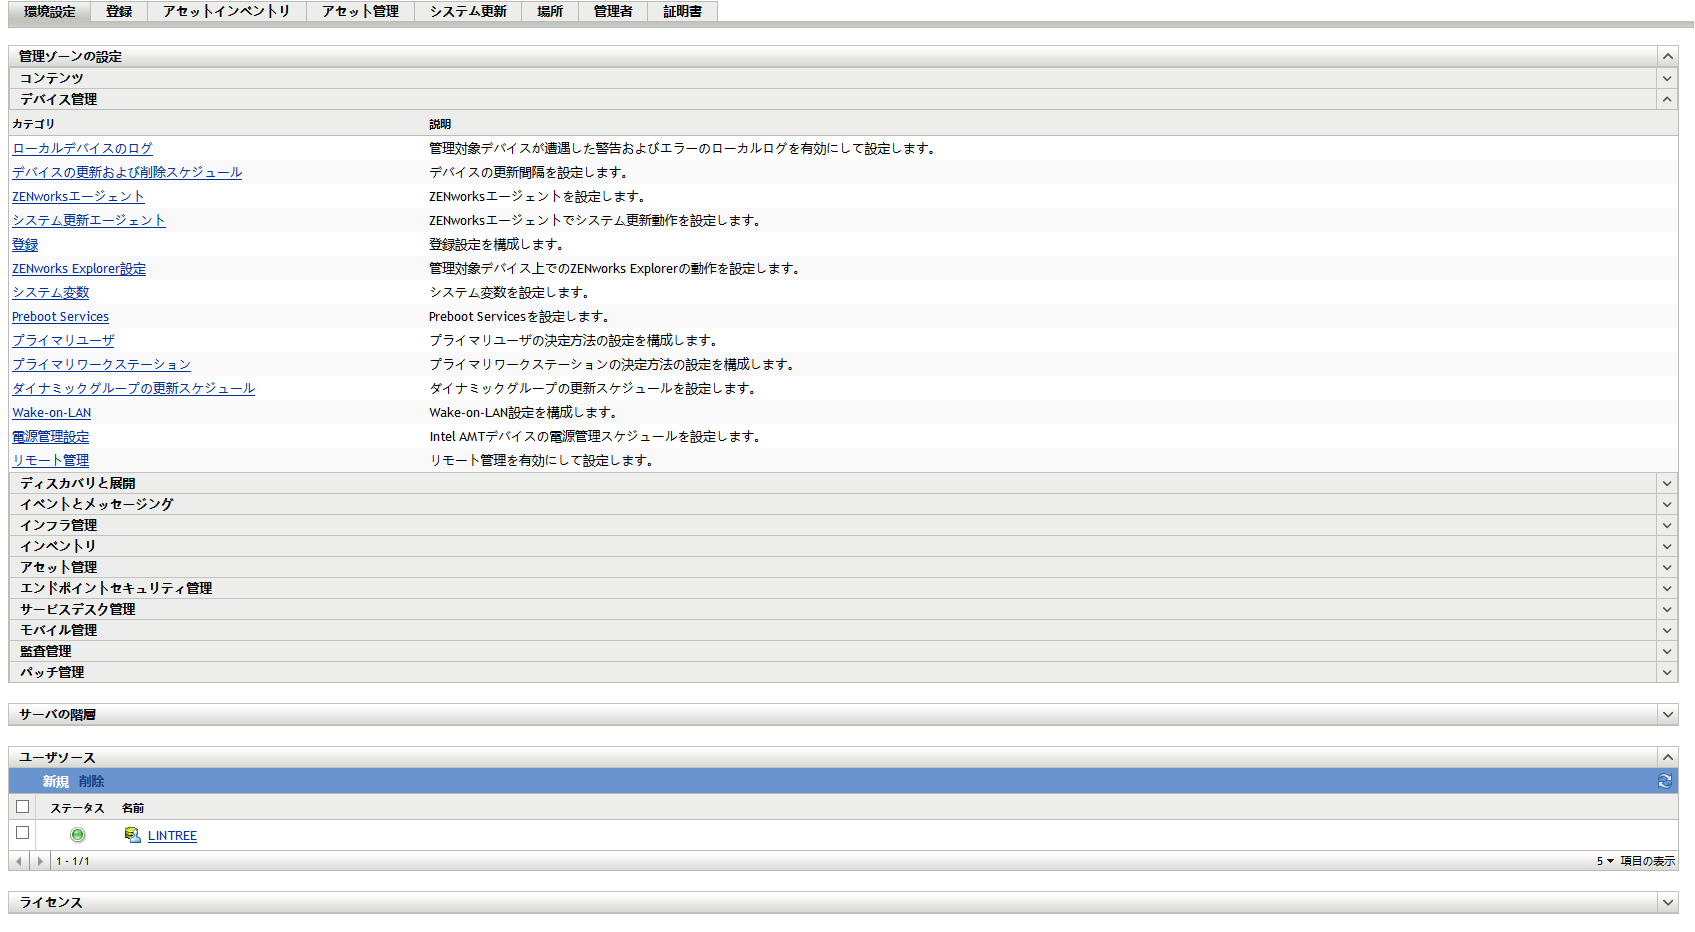Expand the 監査管理 section

tap(1667, 651)
